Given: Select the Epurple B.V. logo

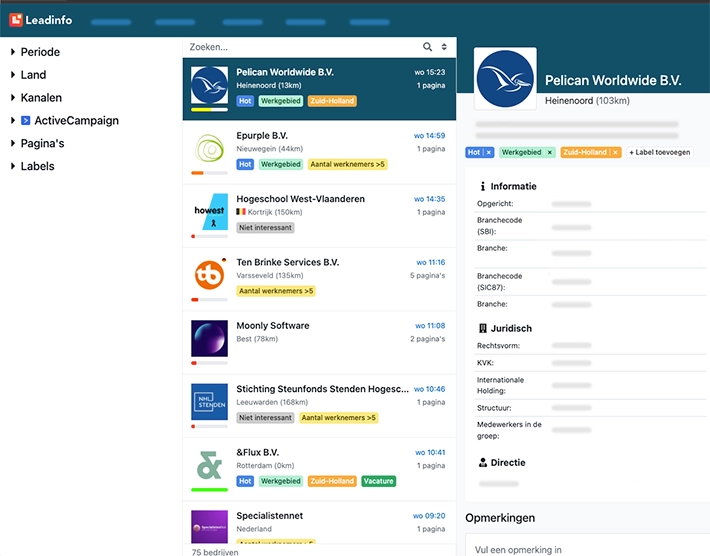Looking at the screenshot, I should (x=209, y=149).
